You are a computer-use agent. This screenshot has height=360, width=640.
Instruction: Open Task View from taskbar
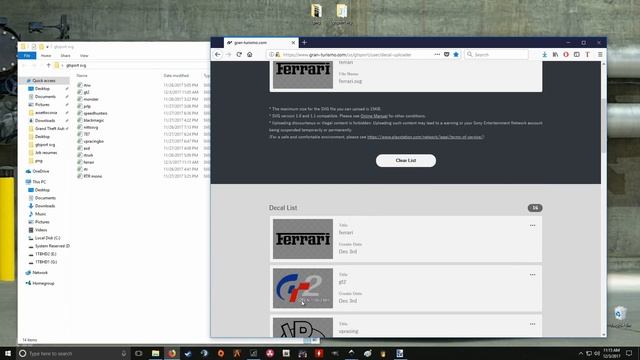pyautogui.click(x=138, y=353)
